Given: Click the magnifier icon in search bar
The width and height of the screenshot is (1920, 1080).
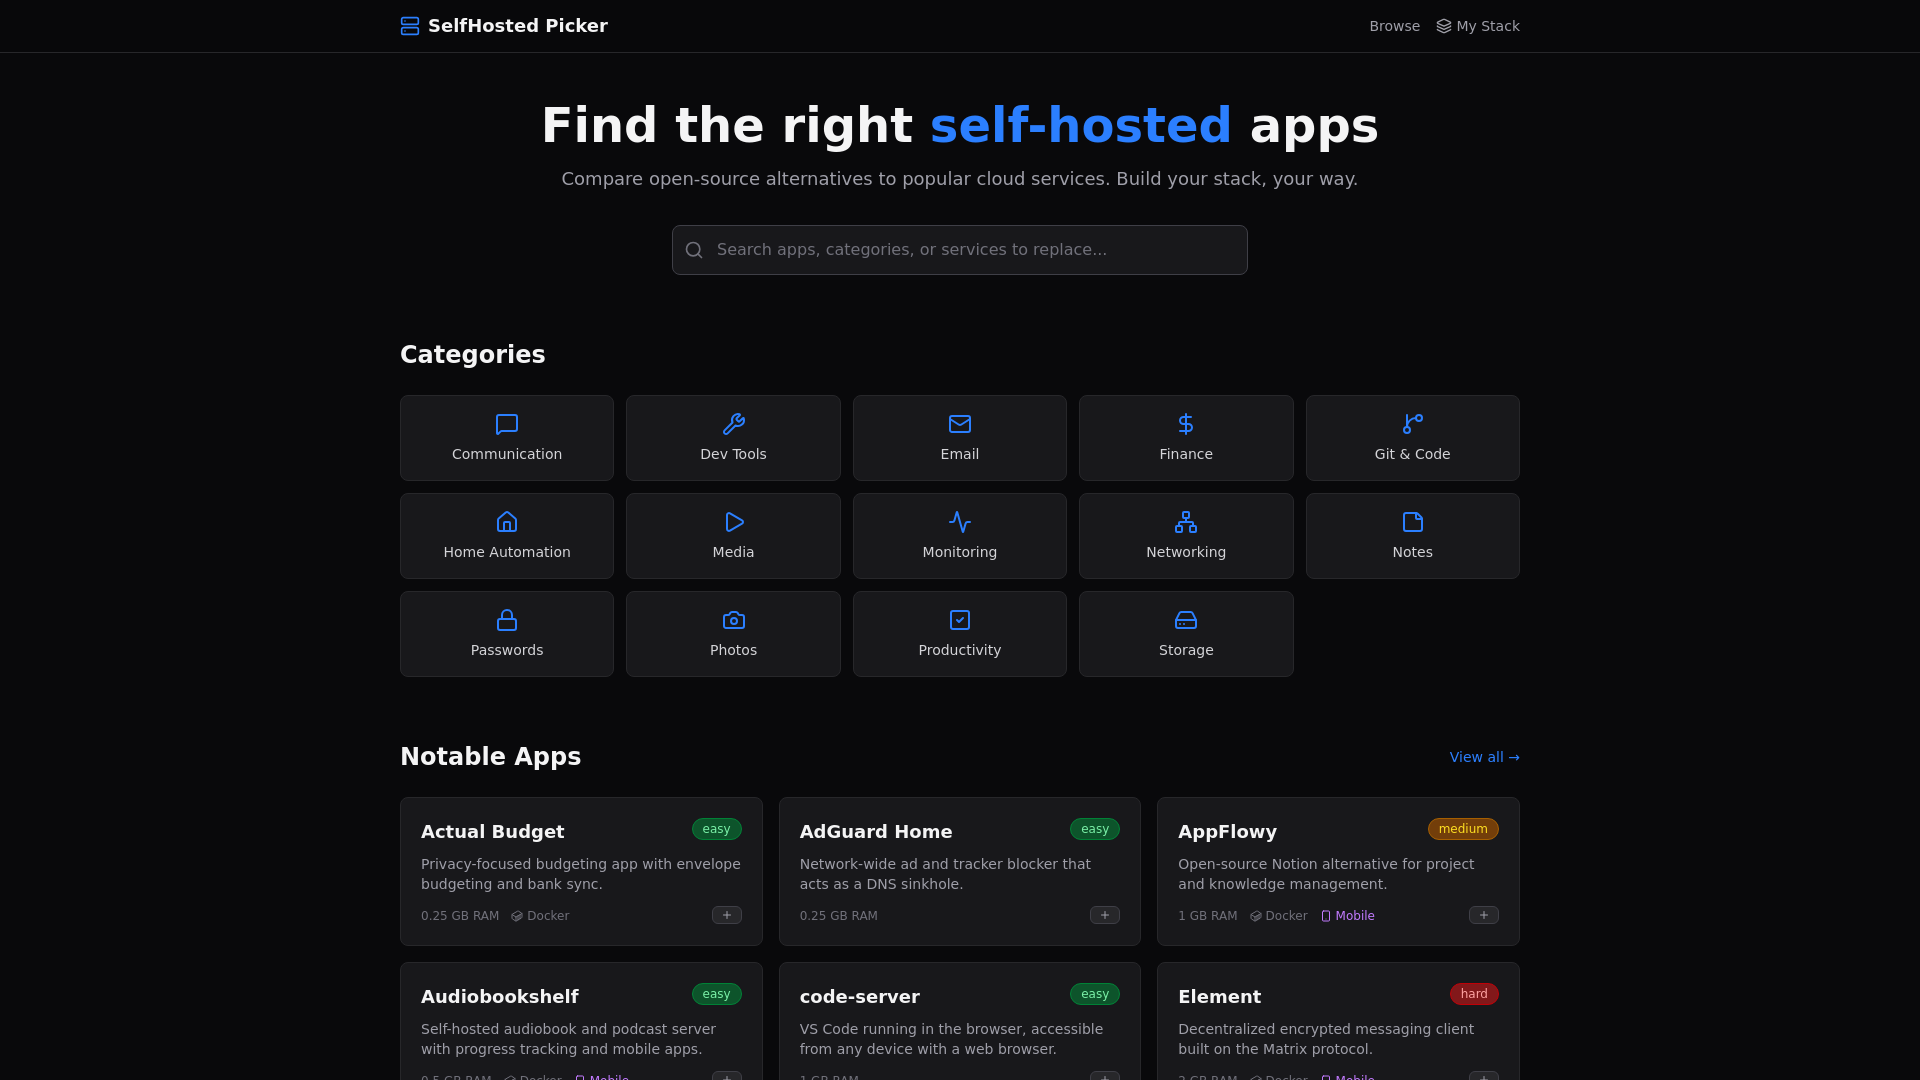Looking at the screenshot, I should click(694, 250).
